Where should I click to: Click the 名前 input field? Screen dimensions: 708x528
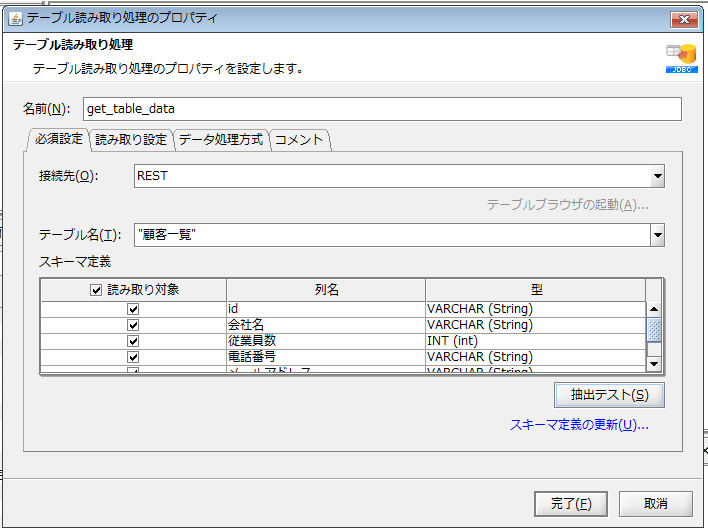click(x=382, y=109)
